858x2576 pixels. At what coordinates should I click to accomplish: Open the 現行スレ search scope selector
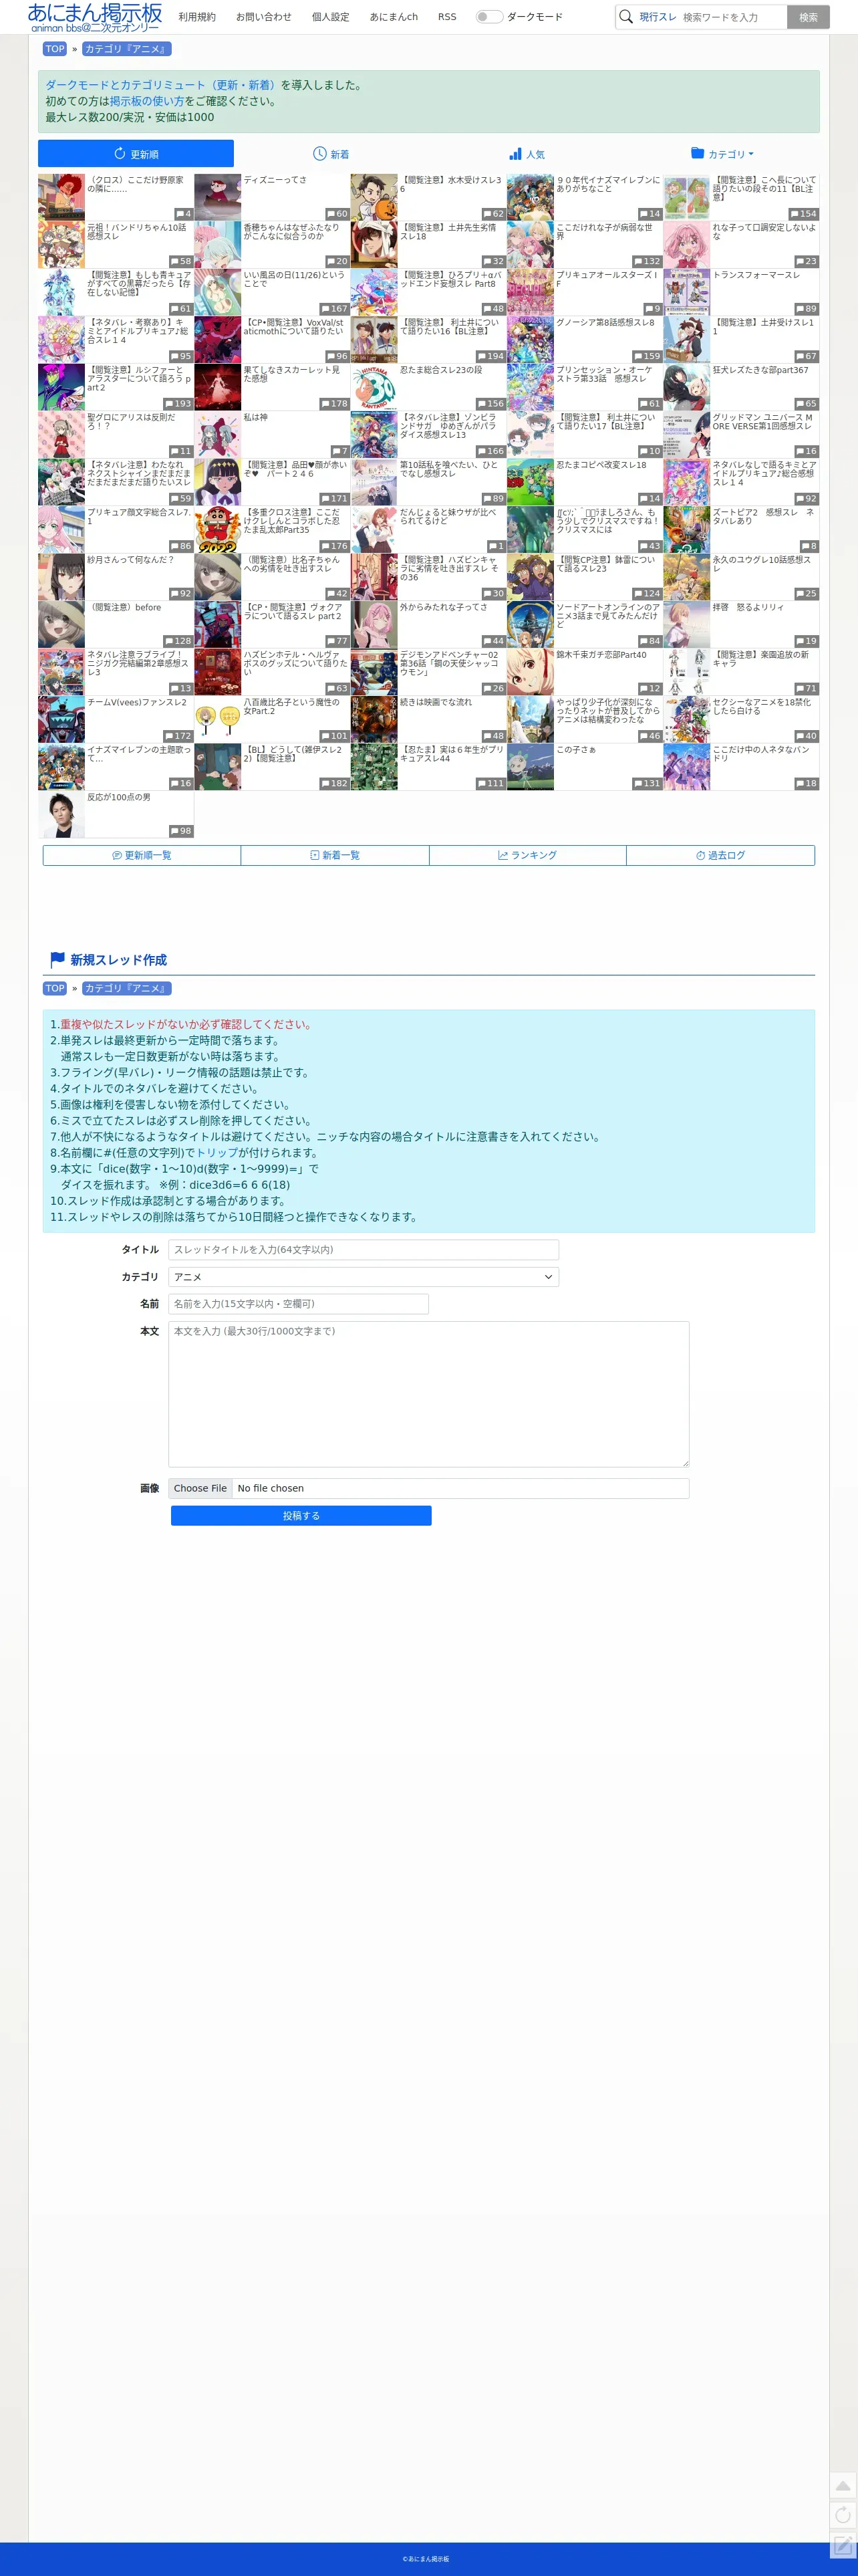[x=658, y=17]
